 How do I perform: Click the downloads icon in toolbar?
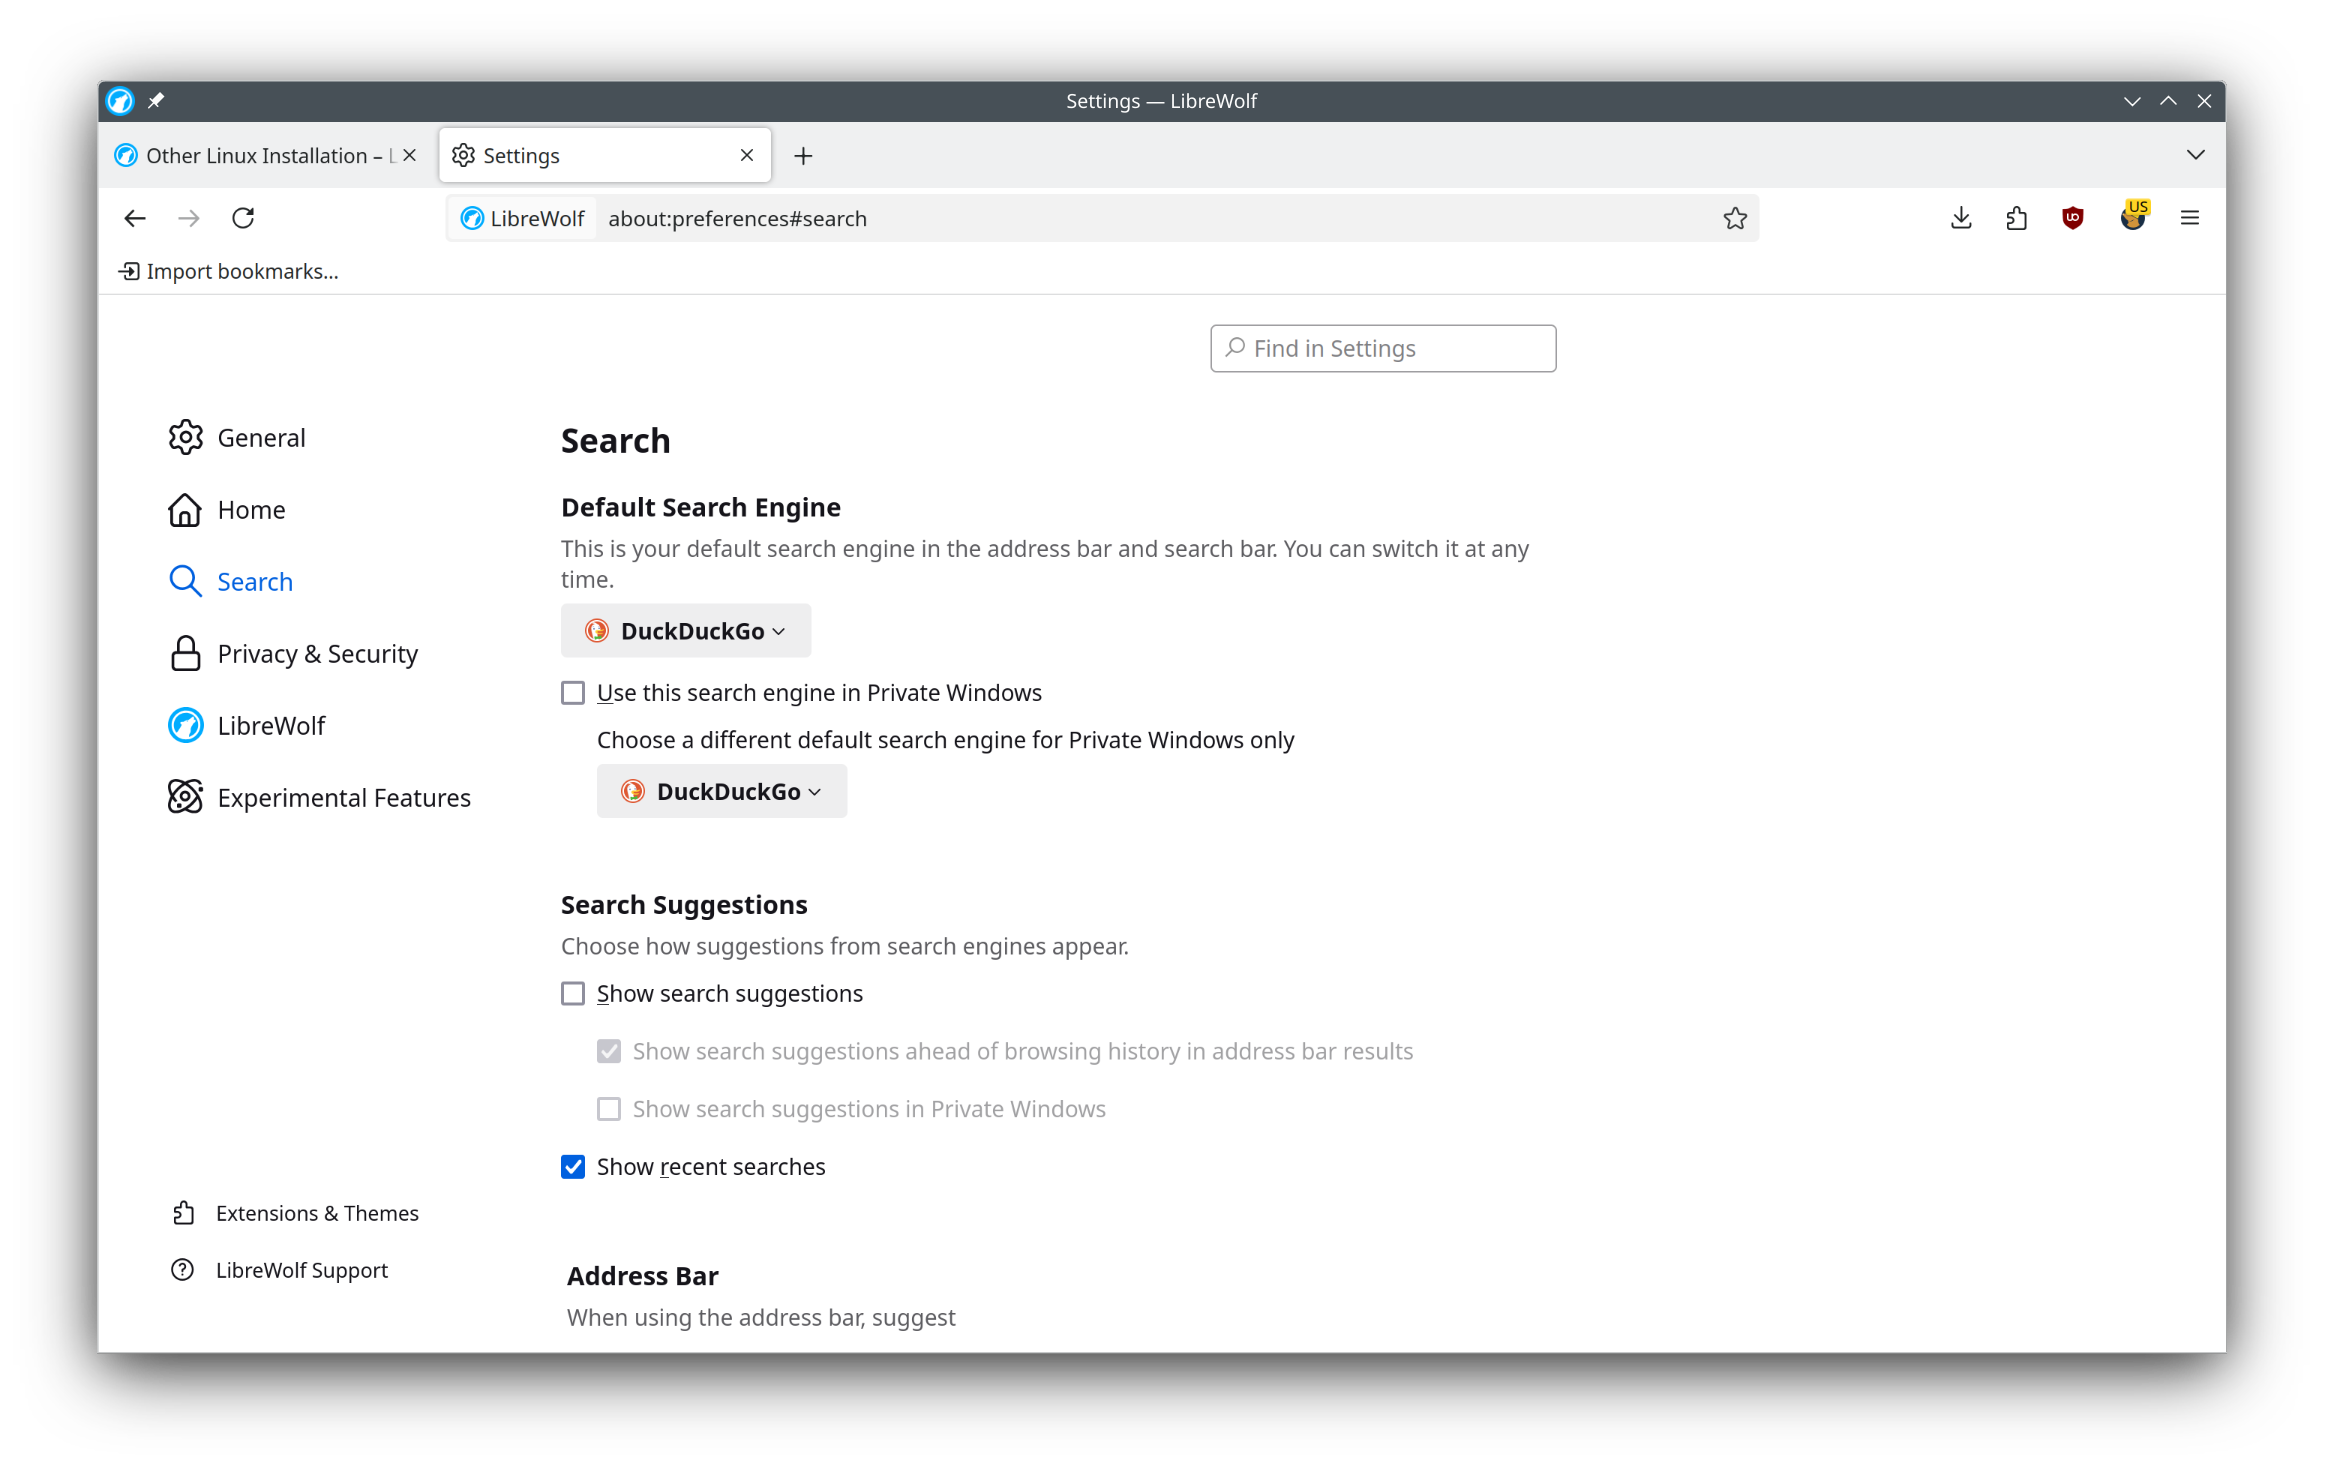(1959, 217)
